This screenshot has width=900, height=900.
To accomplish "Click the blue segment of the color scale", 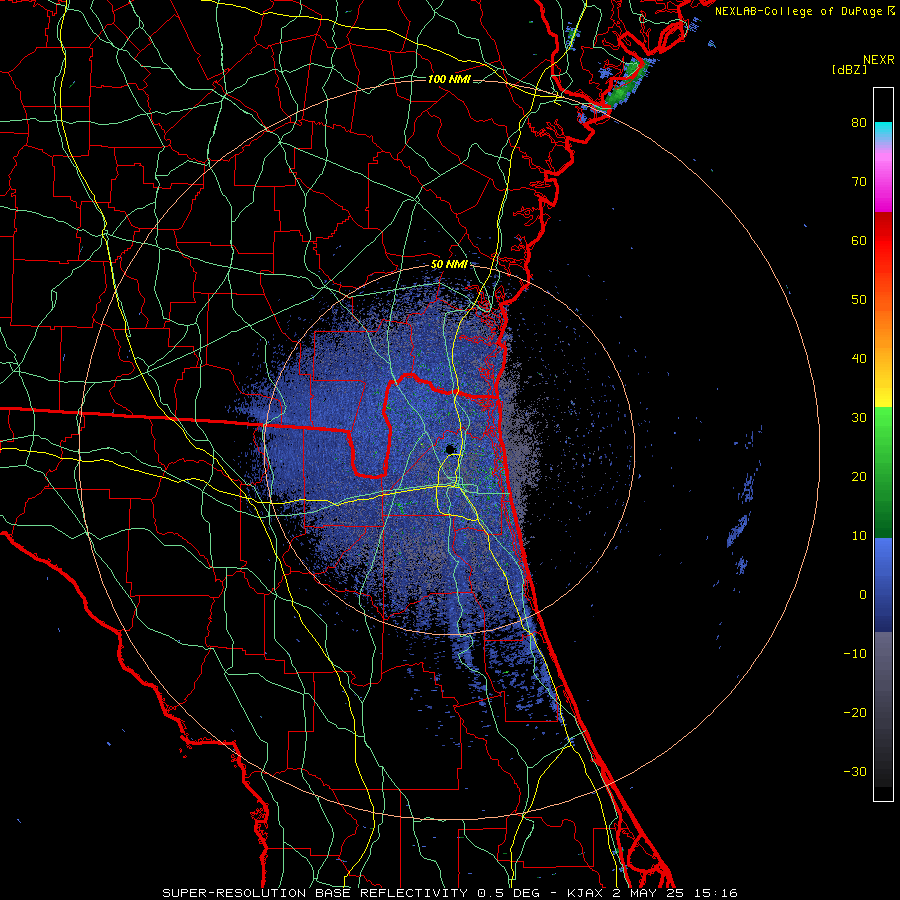I will (883, 585).
